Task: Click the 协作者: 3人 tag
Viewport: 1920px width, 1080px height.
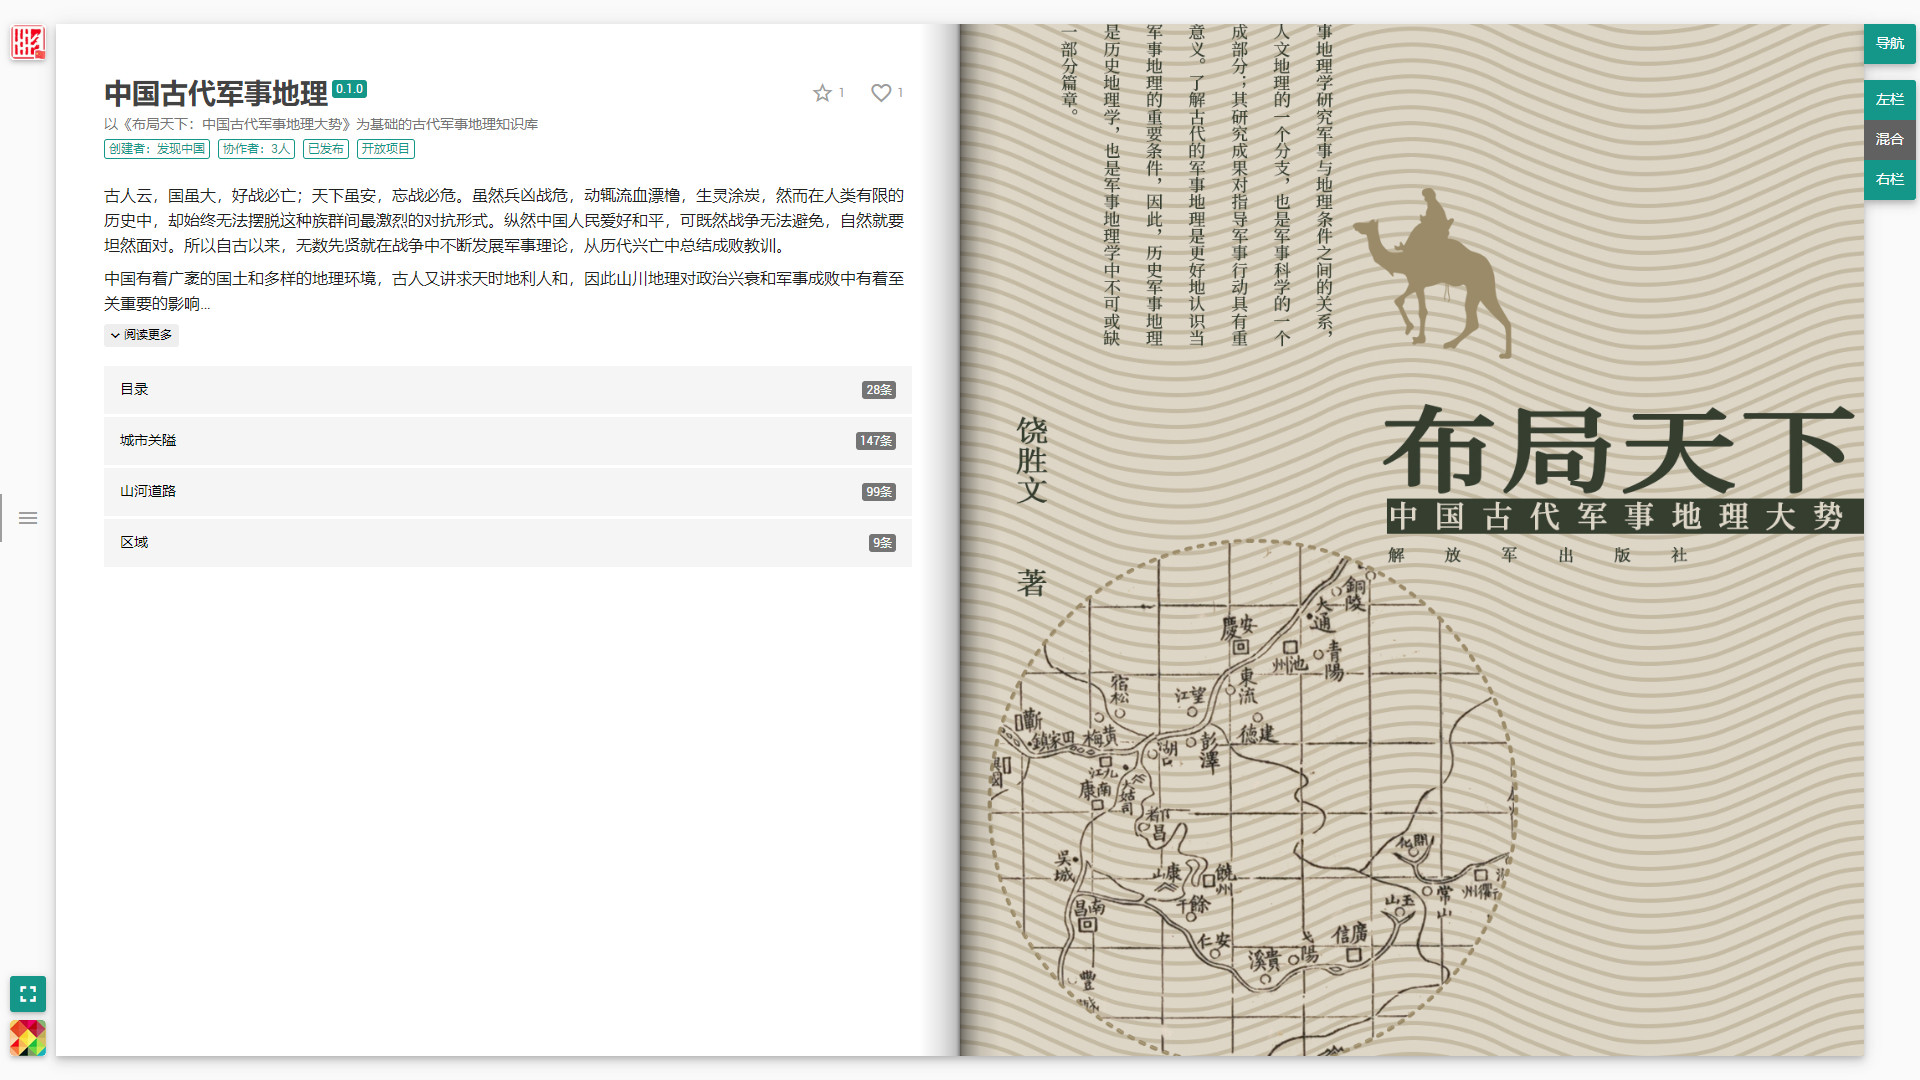Action: tap(256, 149)
